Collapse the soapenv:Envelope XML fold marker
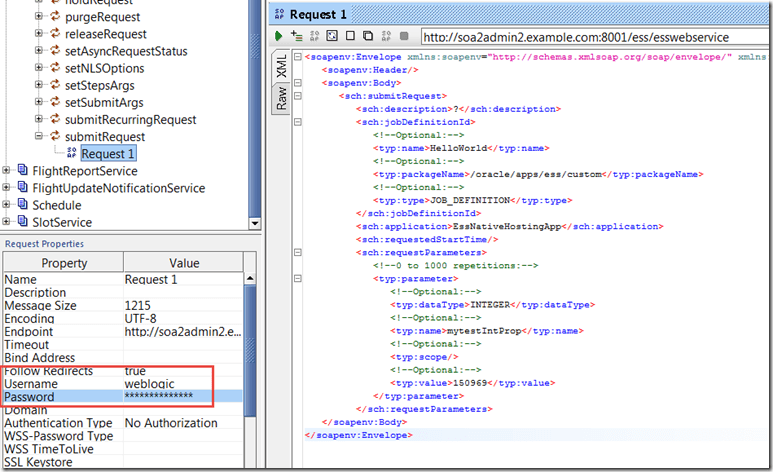The image size is (773, 472). 297,58
